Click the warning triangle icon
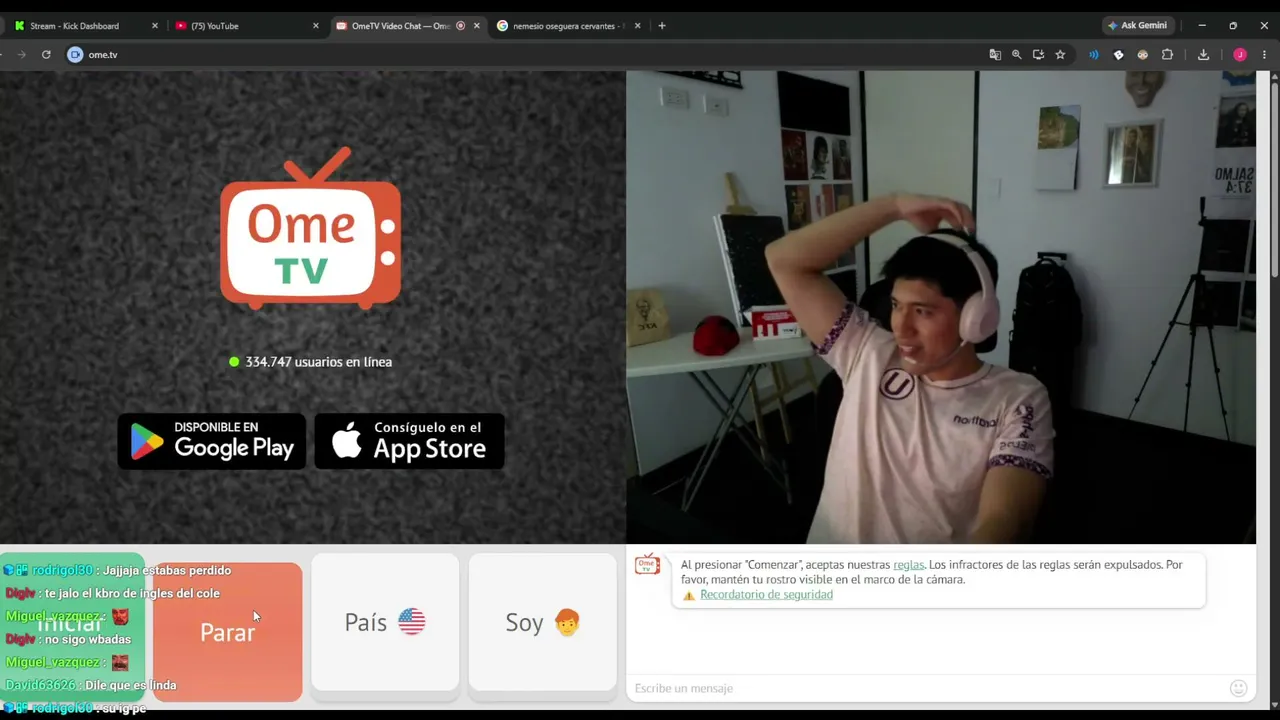The width and height of the screenshot is (1280, 720). 689,595
